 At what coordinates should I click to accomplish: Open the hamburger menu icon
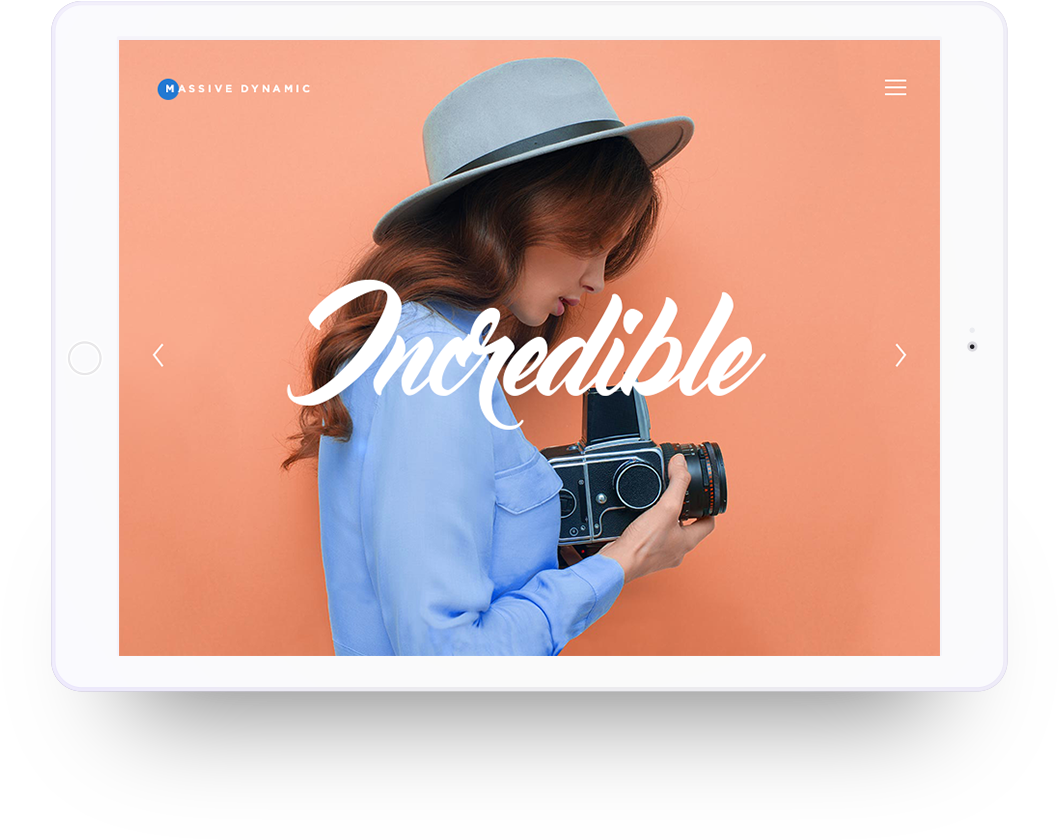tap(896, 88)
